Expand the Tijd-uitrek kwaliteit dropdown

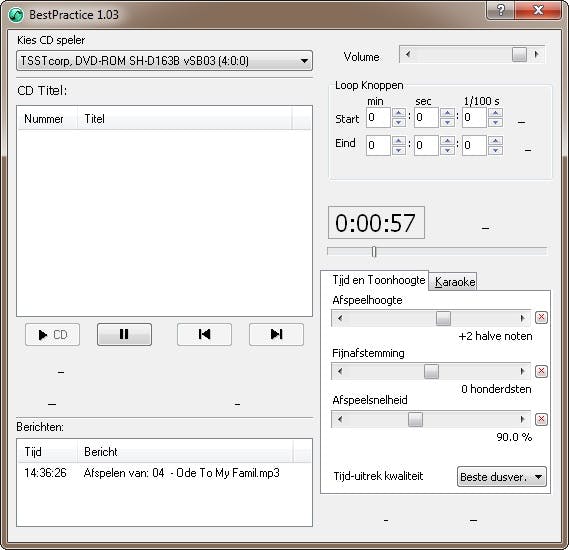coord(502,477)
